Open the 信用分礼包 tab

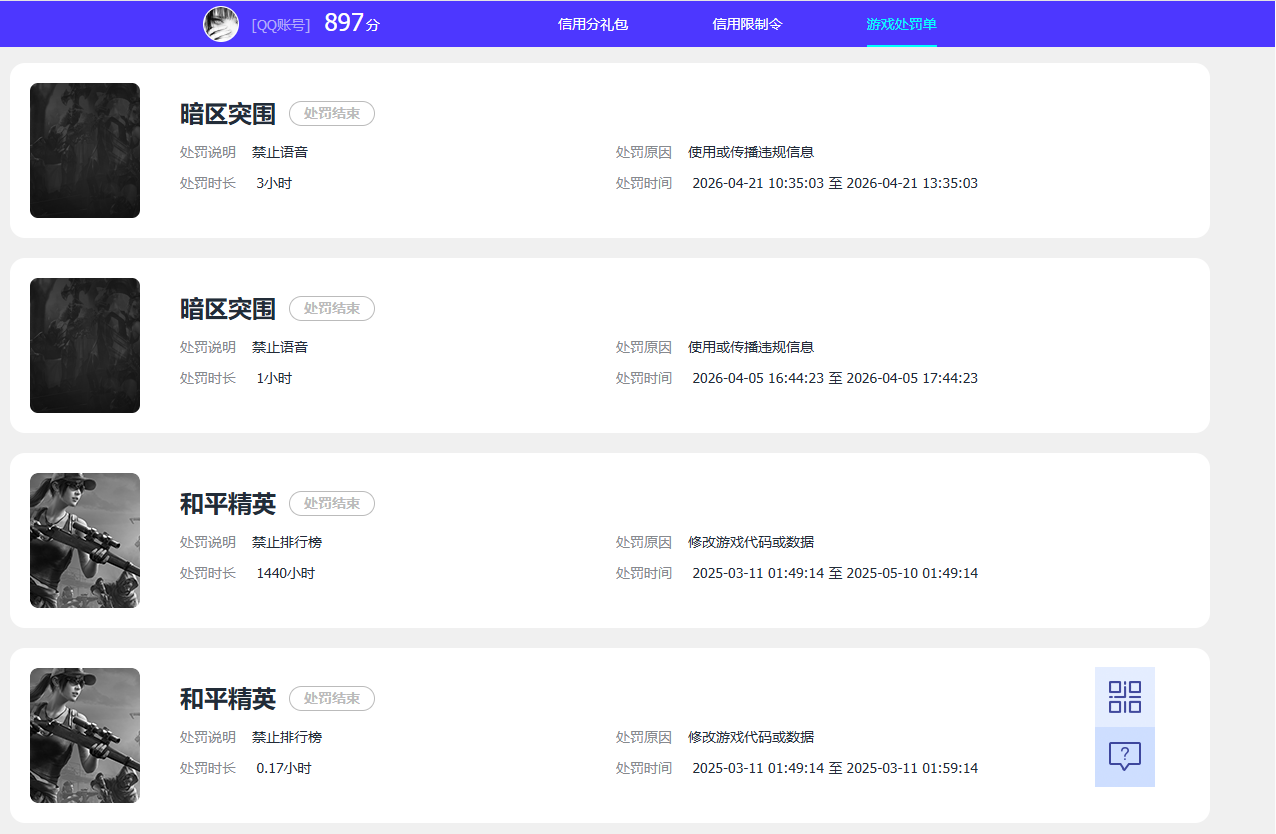(593, 24)
